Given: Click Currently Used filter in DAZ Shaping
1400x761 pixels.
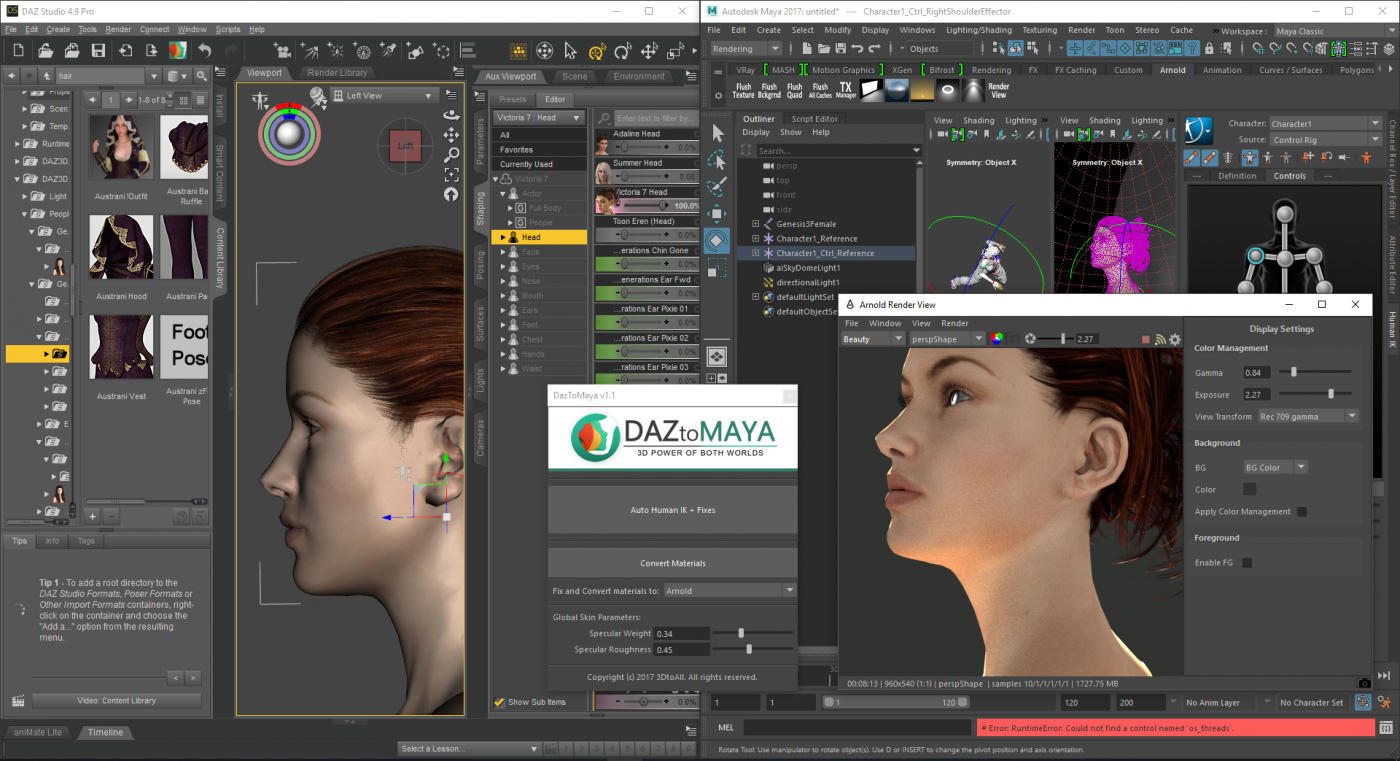Looking at the screenshot, I should [541, 164].
